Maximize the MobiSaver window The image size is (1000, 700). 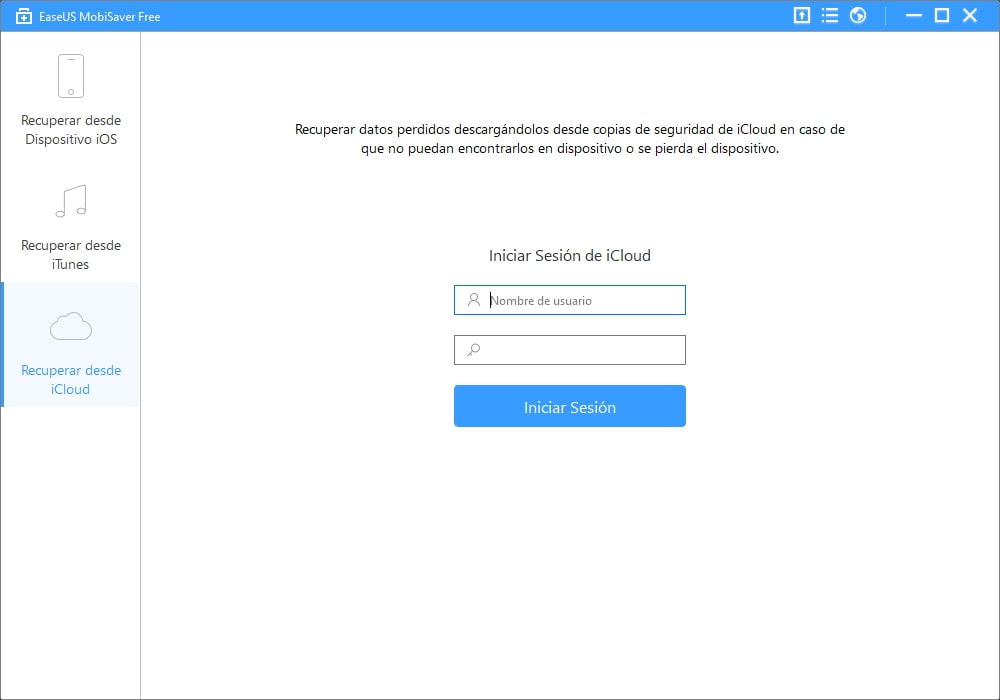(x=942, y=15)
